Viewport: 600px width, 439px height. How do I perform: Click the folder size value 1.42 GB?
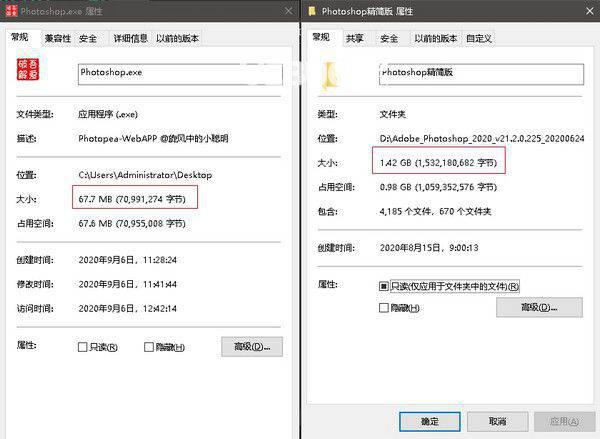point(439,163)
